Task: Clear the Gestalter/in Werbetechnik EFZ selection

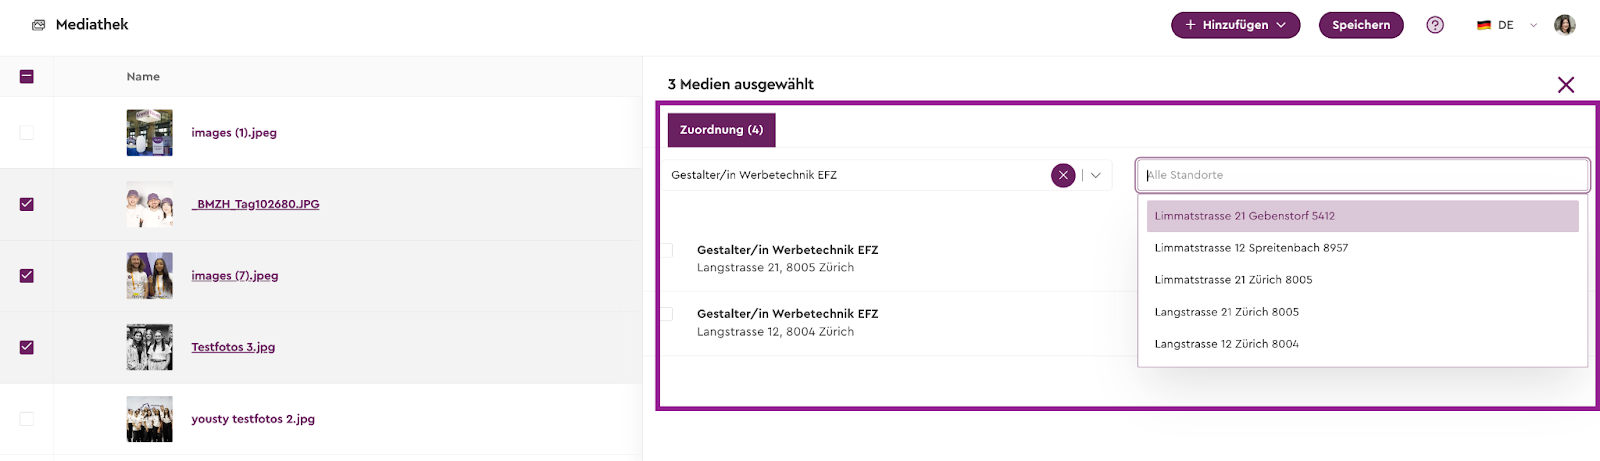Action: point(1063,175)
